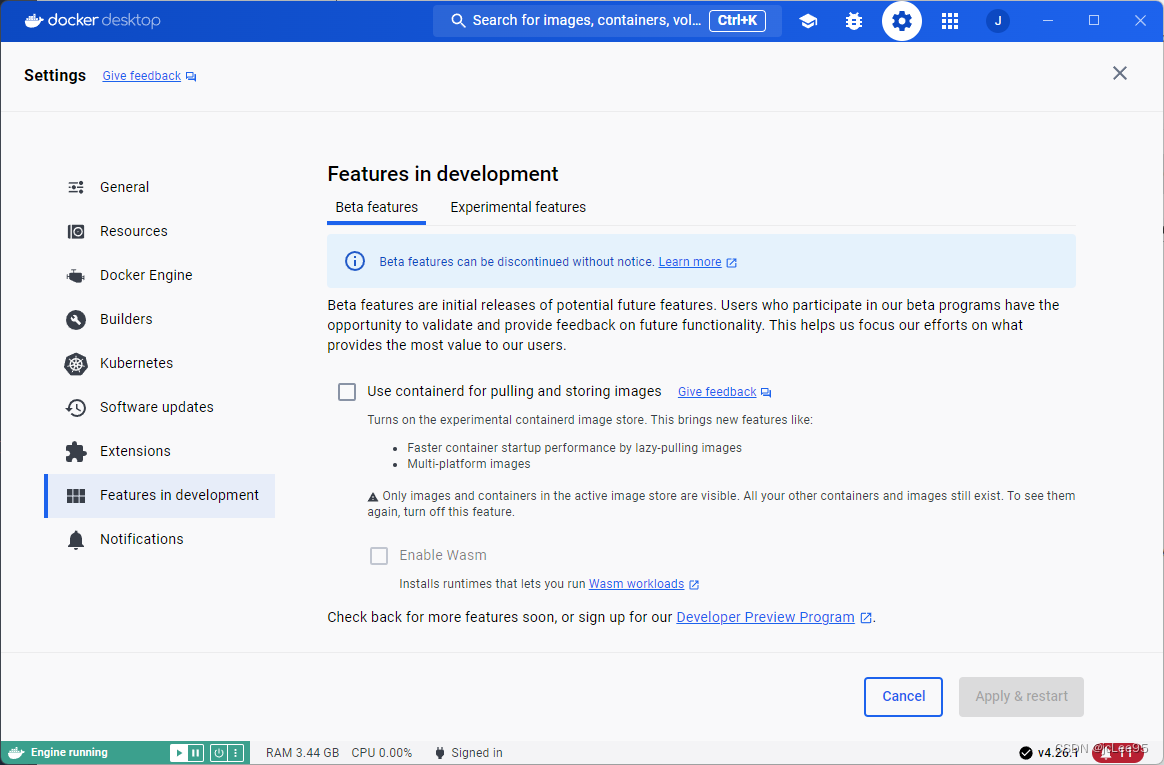
Task: Click the Ctrl+K shortcut badge
Action: [x=737, y=20]
